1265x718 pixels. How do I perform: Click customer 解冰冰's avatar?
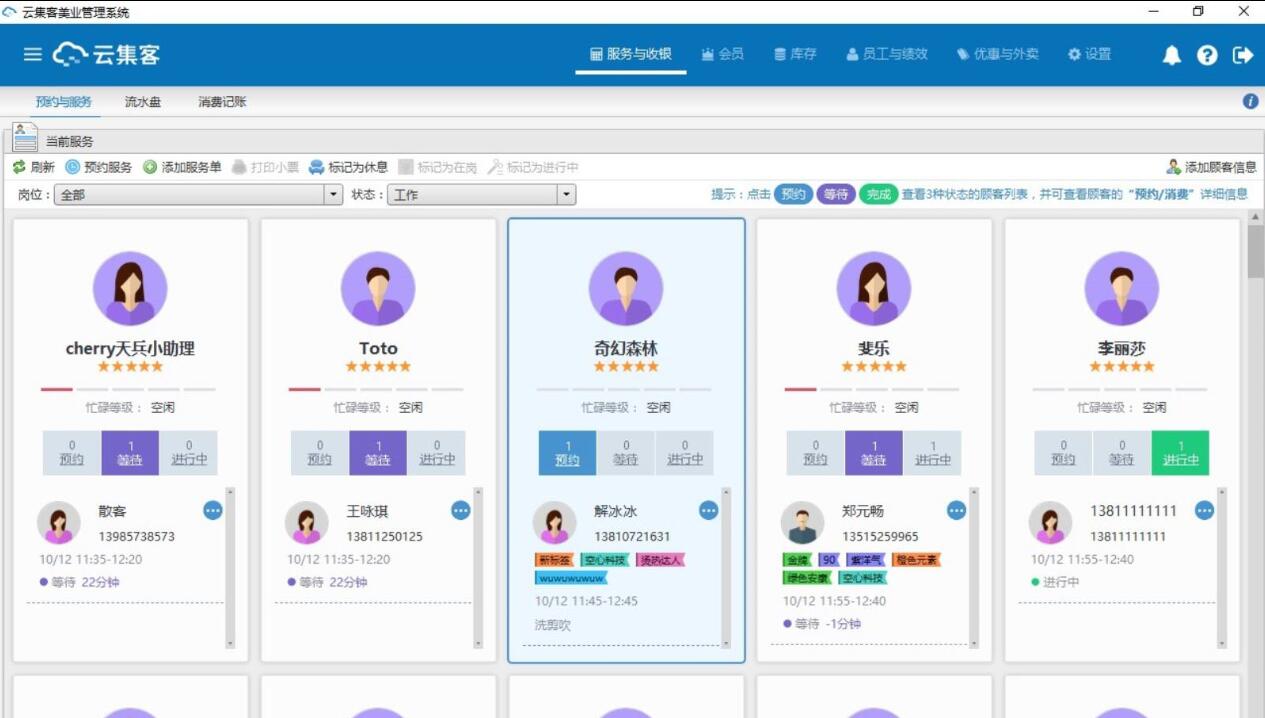click(554, 523)
